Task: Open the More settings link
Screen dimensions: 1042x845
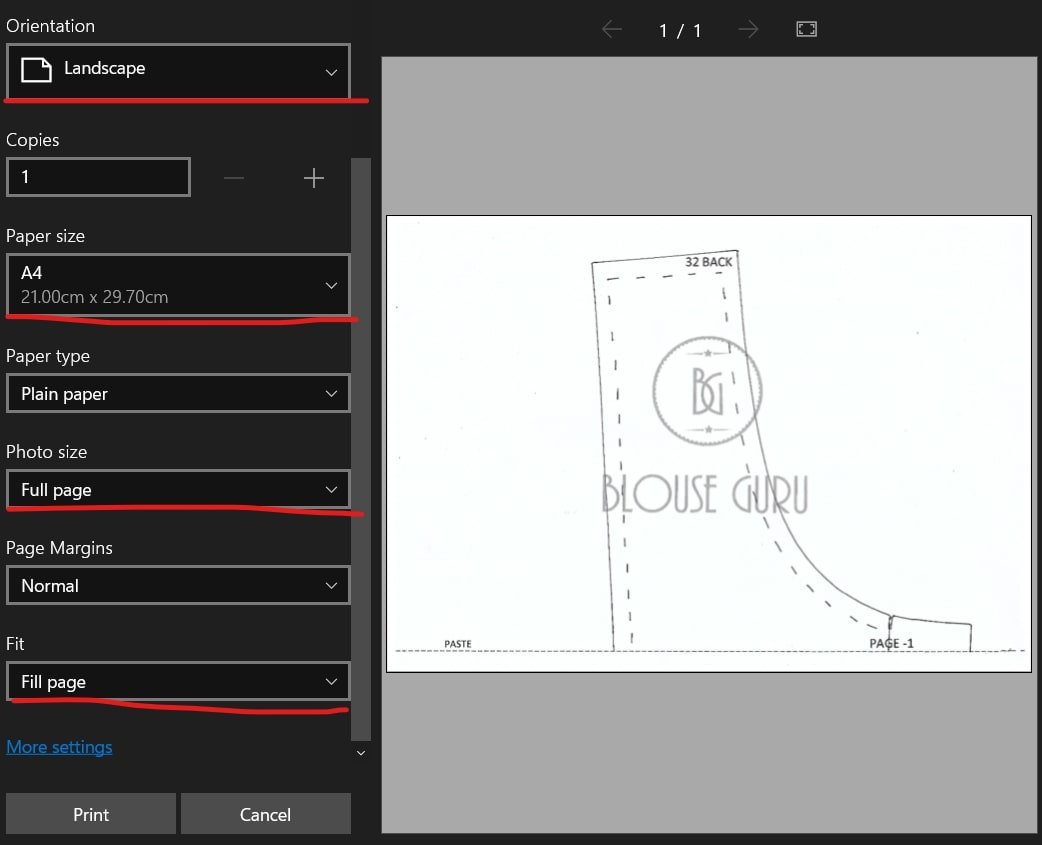Action: pos(59,747)
